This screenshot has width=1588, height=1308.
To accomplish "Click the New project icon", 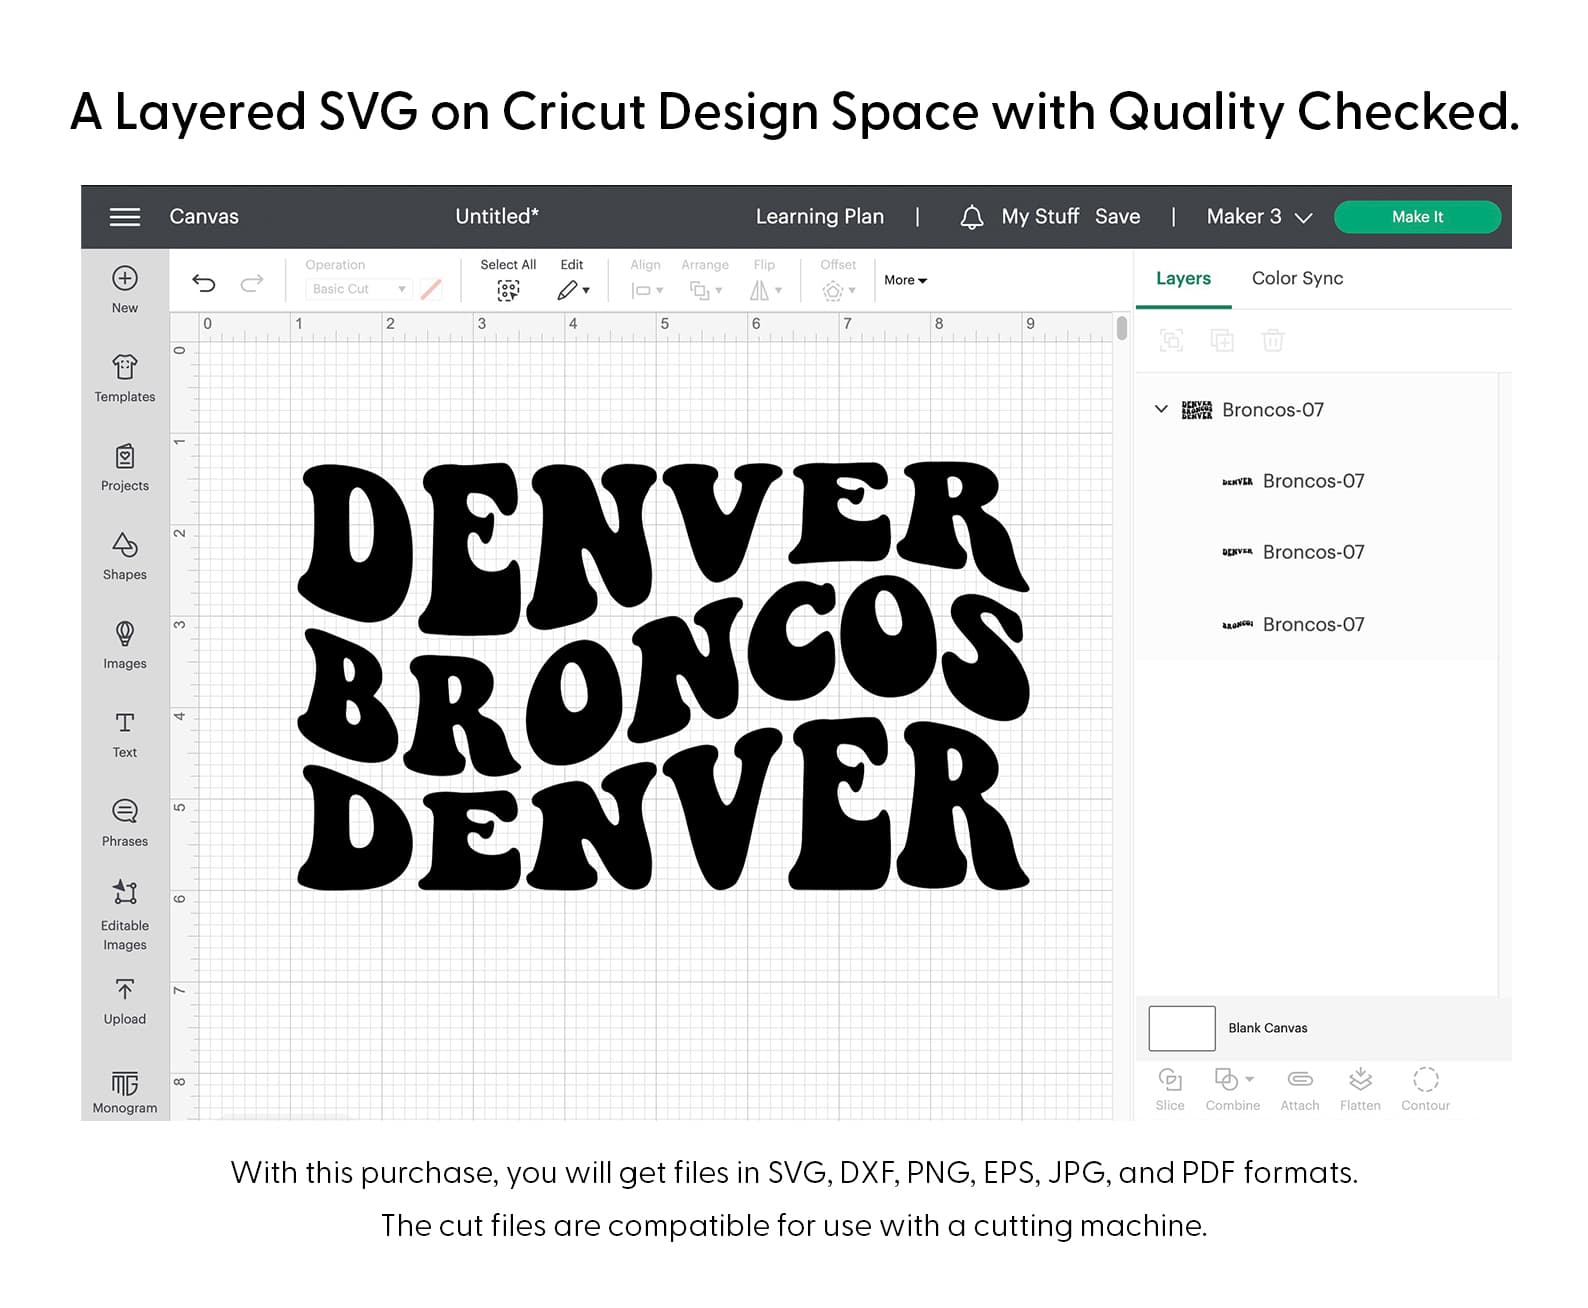I will click(x=125, y=279).
